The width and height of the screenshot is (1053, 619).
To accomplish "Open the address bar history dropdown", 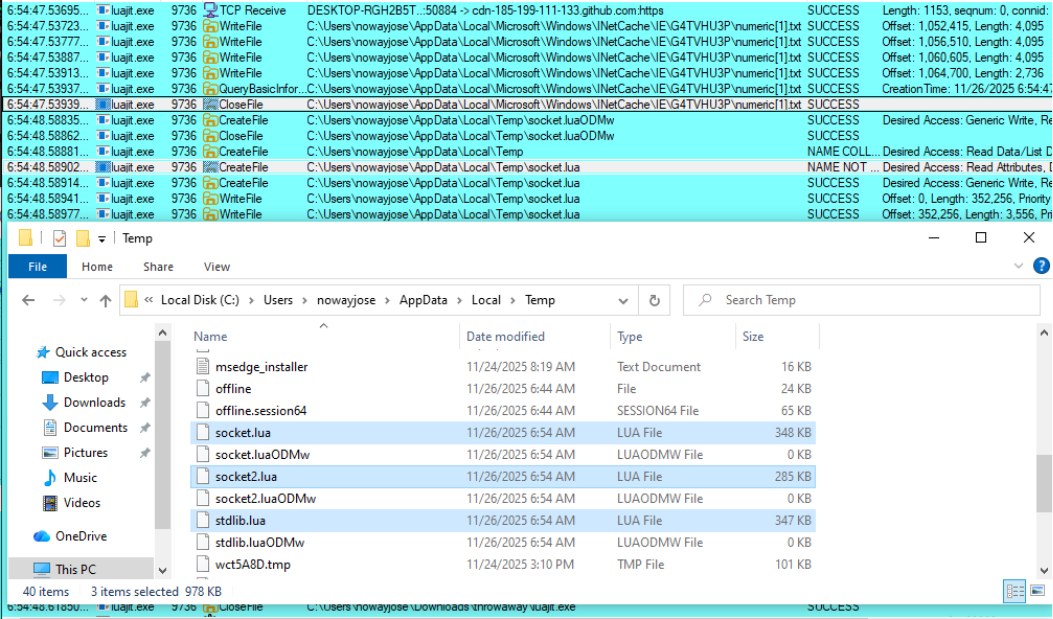I will click(625, 300).
